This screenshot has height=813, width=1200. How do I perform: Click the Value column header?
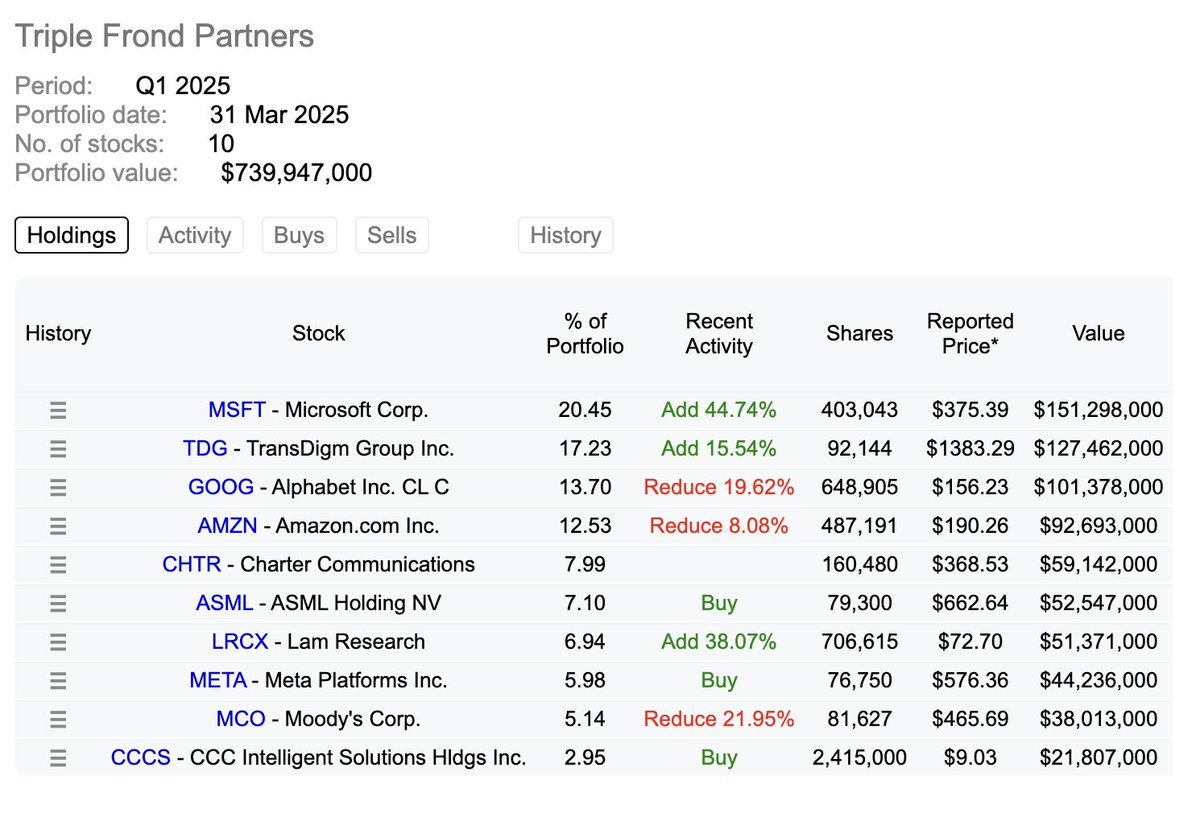click(1098, 333)
